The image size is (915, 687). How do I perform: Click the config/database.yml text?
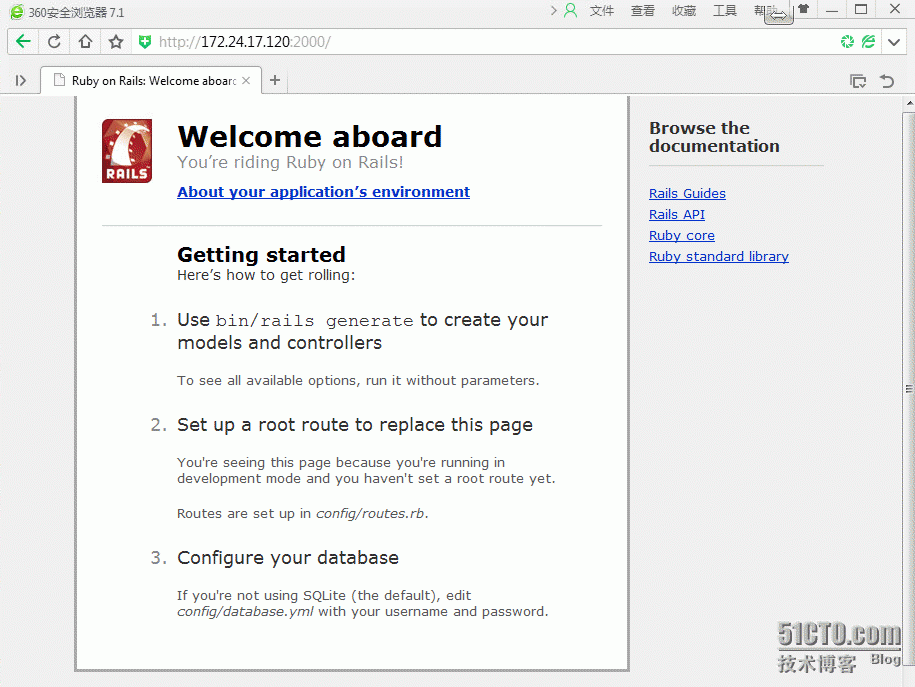coord(245,612)
